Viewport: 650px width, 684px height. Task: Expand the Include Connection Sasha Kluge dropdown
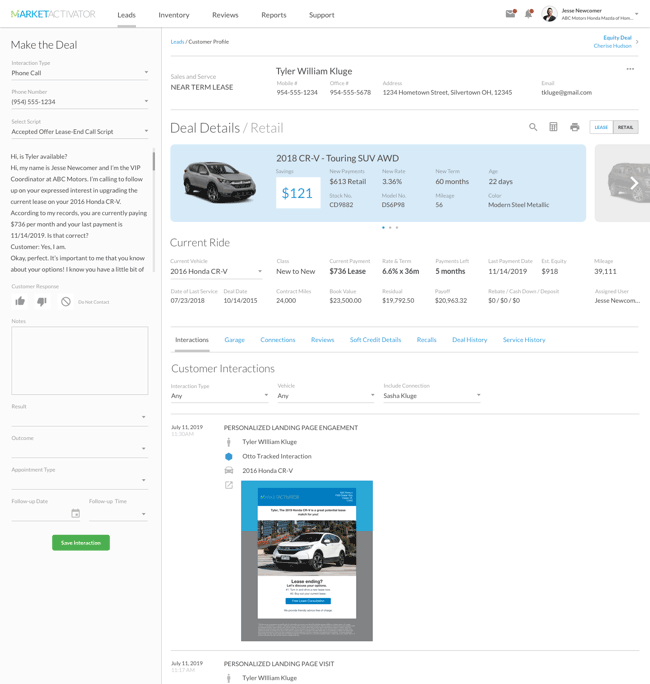coord(431,396)
